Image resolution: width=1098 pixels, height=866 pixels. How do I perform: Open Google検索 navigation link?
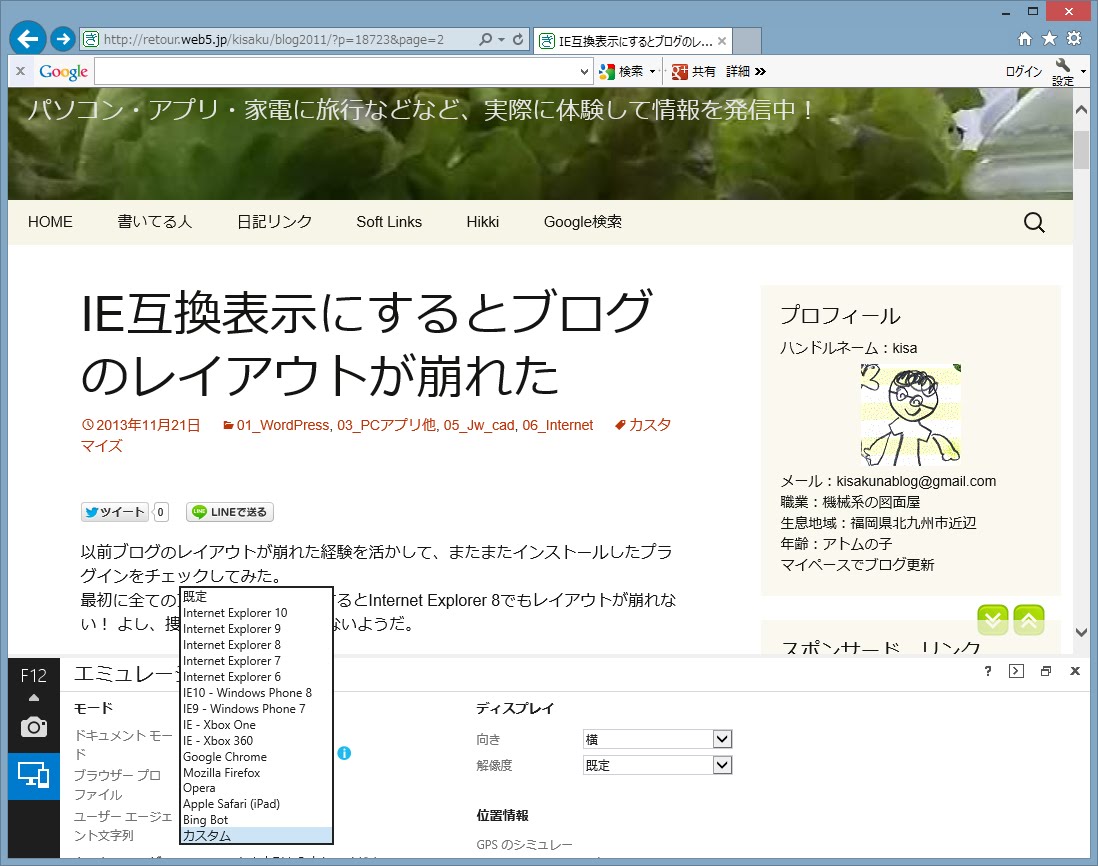[583, 222]
